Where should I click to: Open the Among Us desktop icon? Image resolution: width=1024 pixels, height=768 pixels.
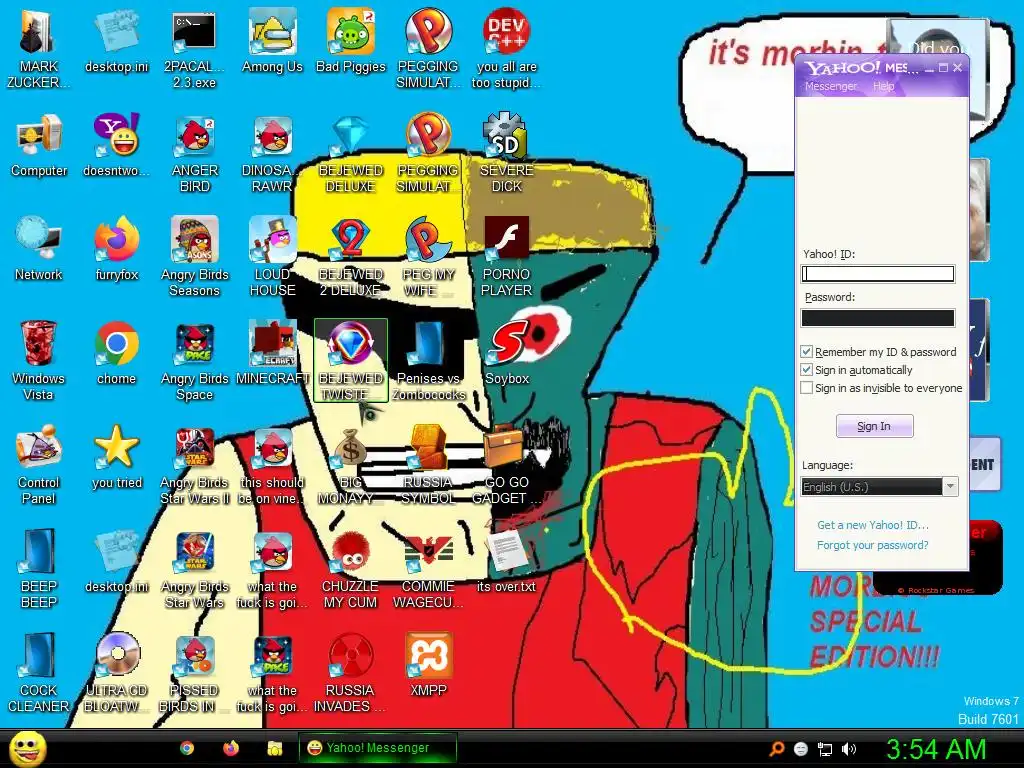coord(272,40)
